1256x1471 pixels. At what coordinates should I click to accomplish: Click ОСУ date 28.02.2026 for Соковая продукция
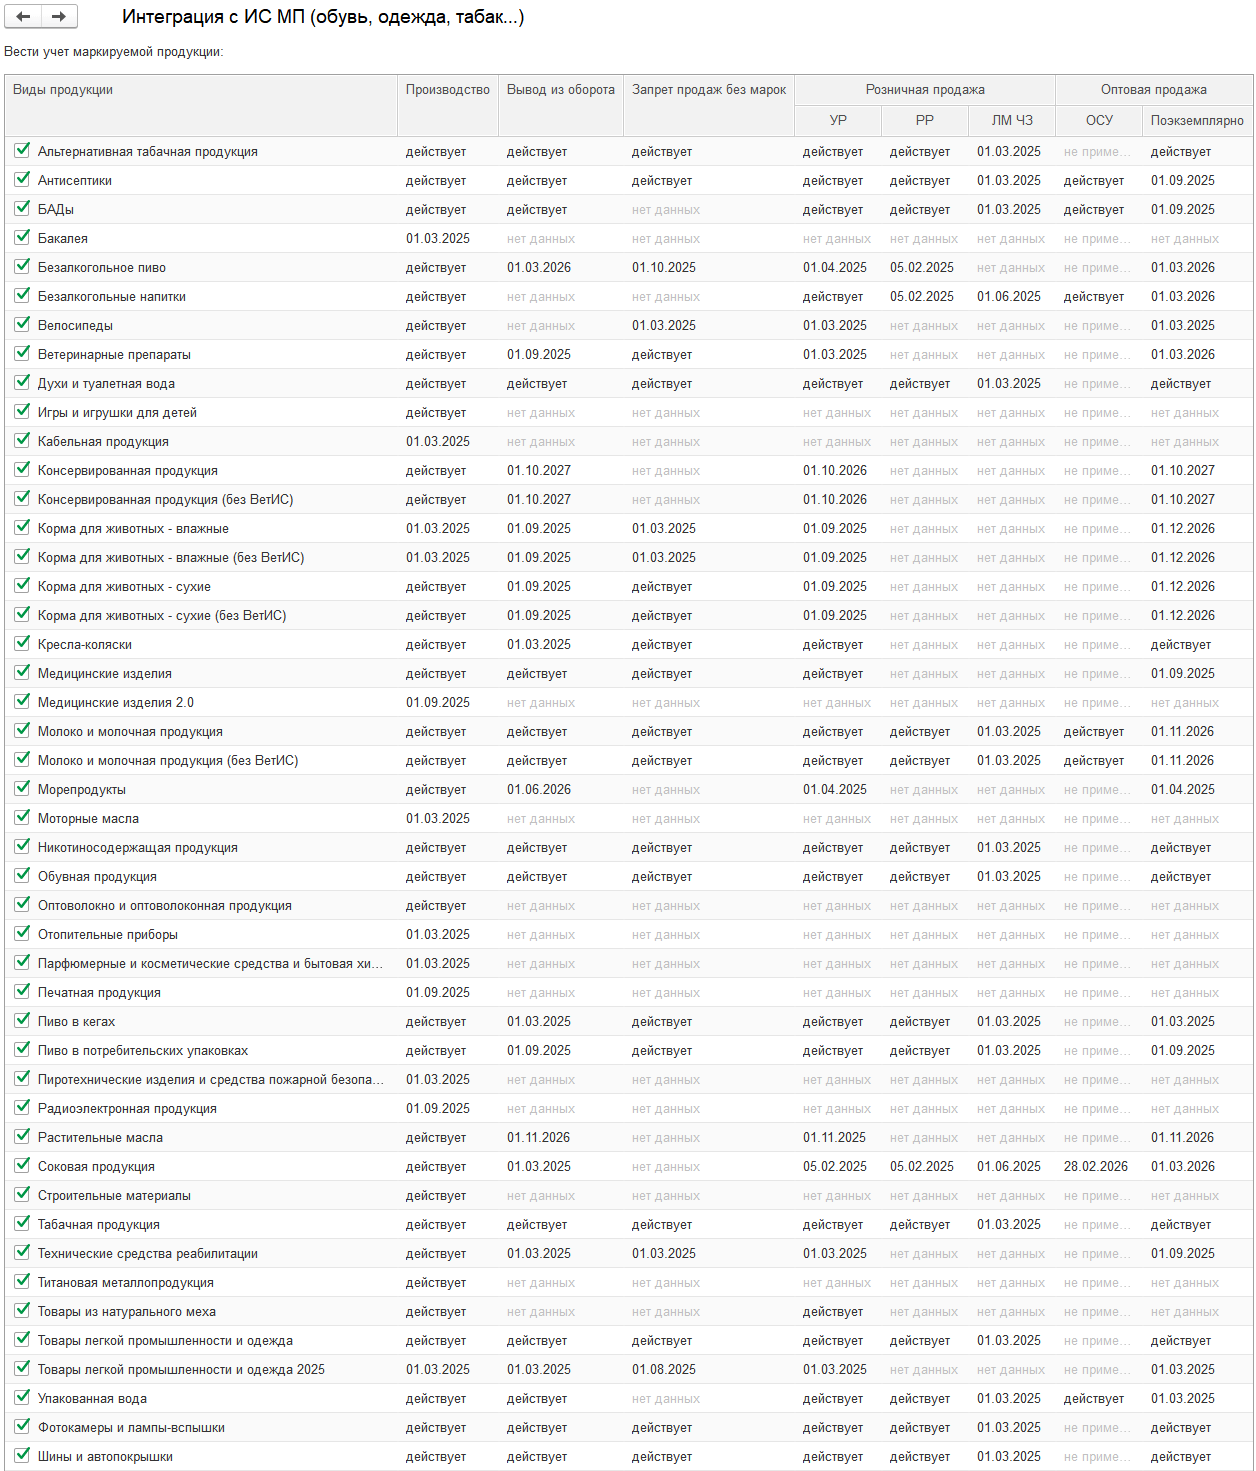point(1095,1167)
